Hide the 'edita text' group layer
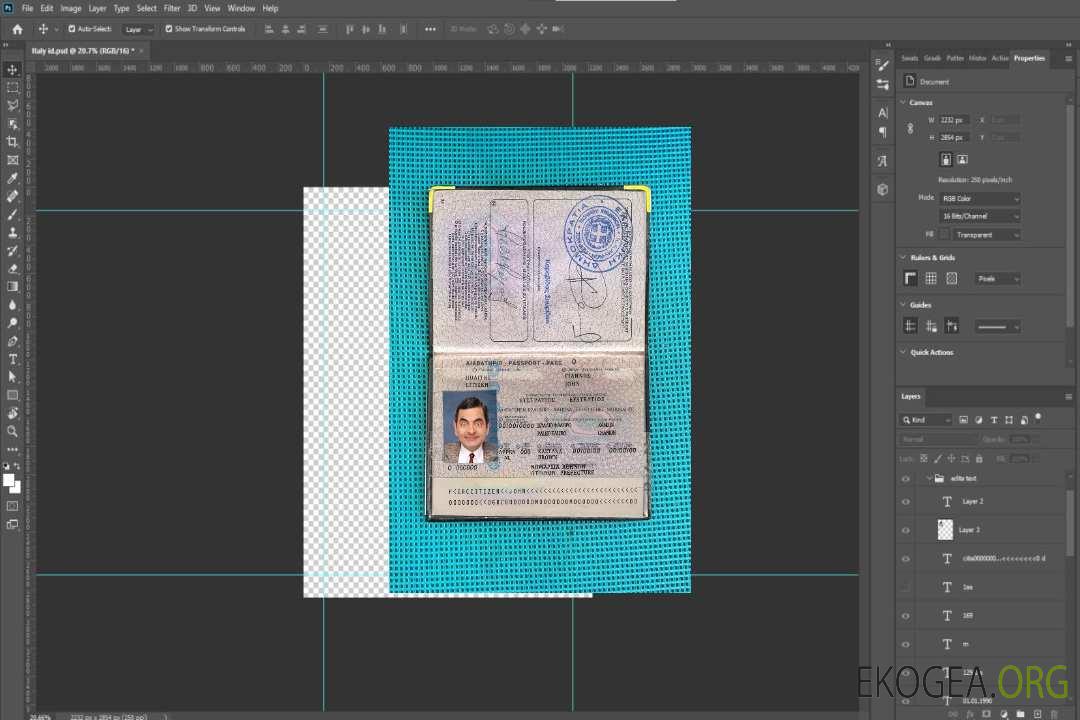 tap(906, 479)
